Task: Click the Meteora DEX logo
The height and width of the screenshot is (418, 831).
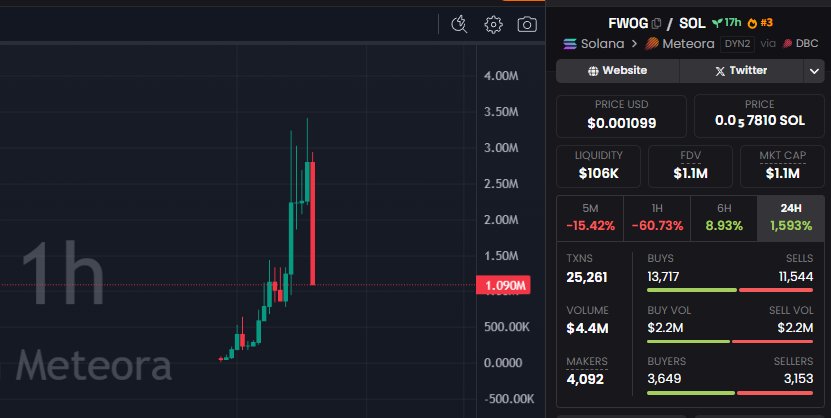Action: (x=651, y=44)
